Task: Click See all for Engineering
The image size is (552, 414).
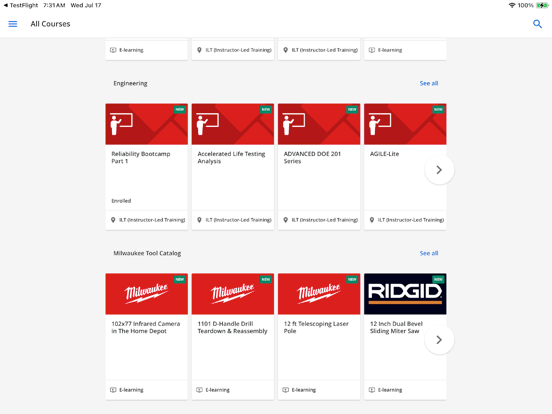Action: [429, 83]
